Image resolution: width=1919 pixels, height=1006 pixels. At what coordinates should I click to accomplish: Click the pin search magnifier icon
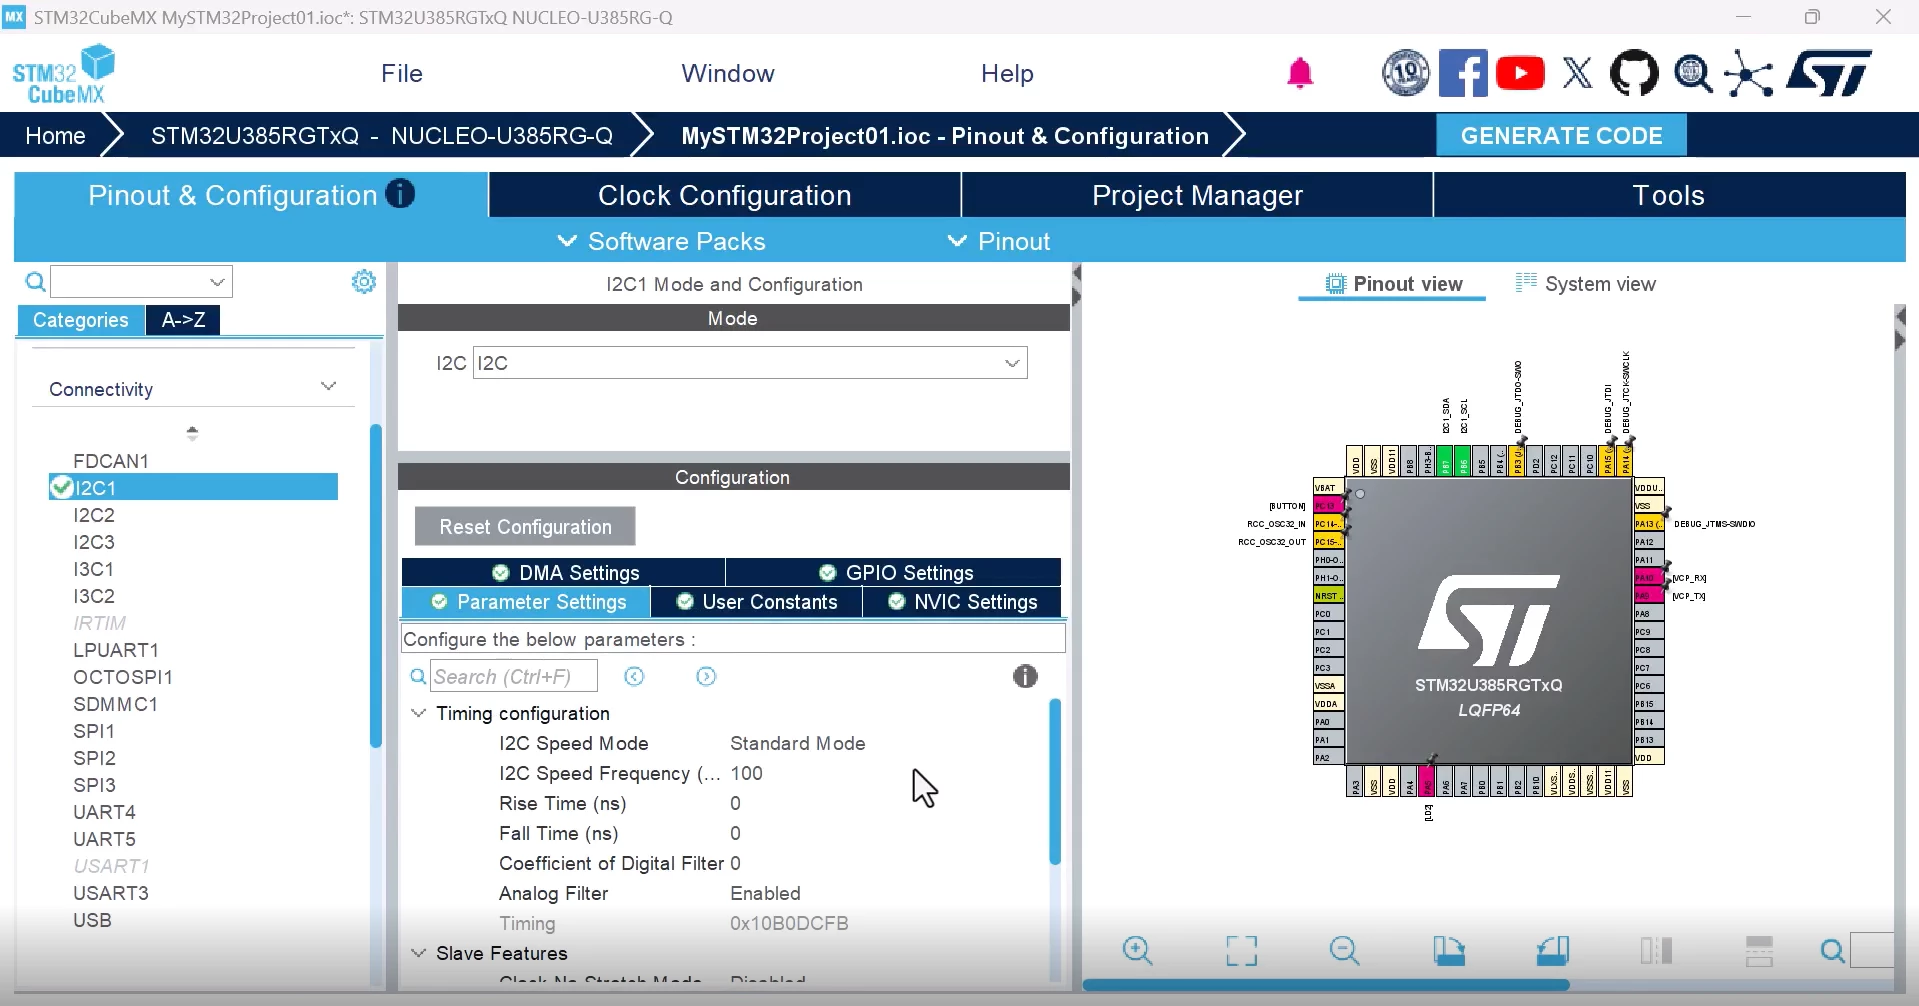coord(1832,950)
